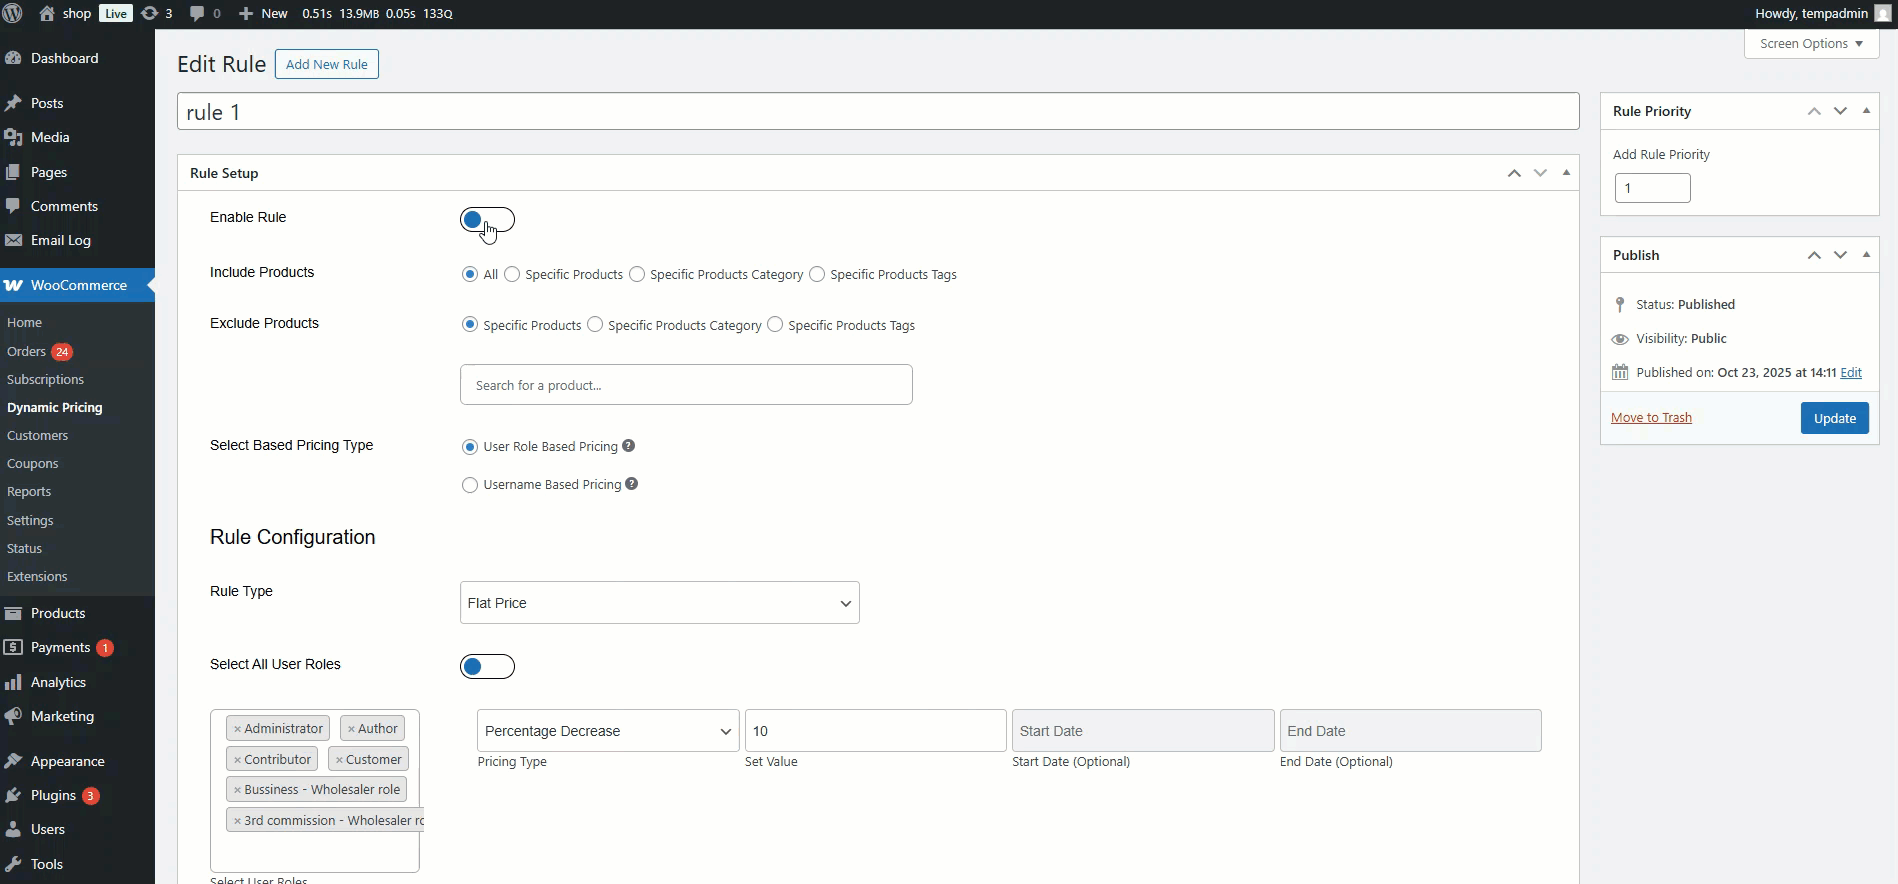Toggle the Select All User Roles switch
This screenshot has height=884, width=1898.
pyautogui.click(x=487, y=667)
